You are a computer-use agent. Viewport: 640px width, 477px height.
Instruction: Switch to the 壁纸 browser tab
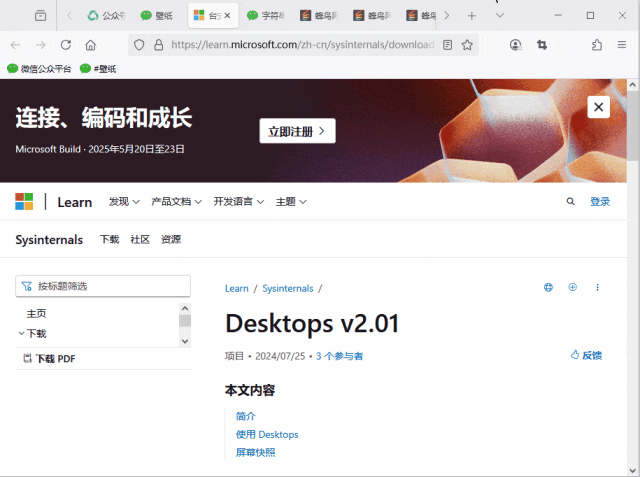[x=157, y=16]
